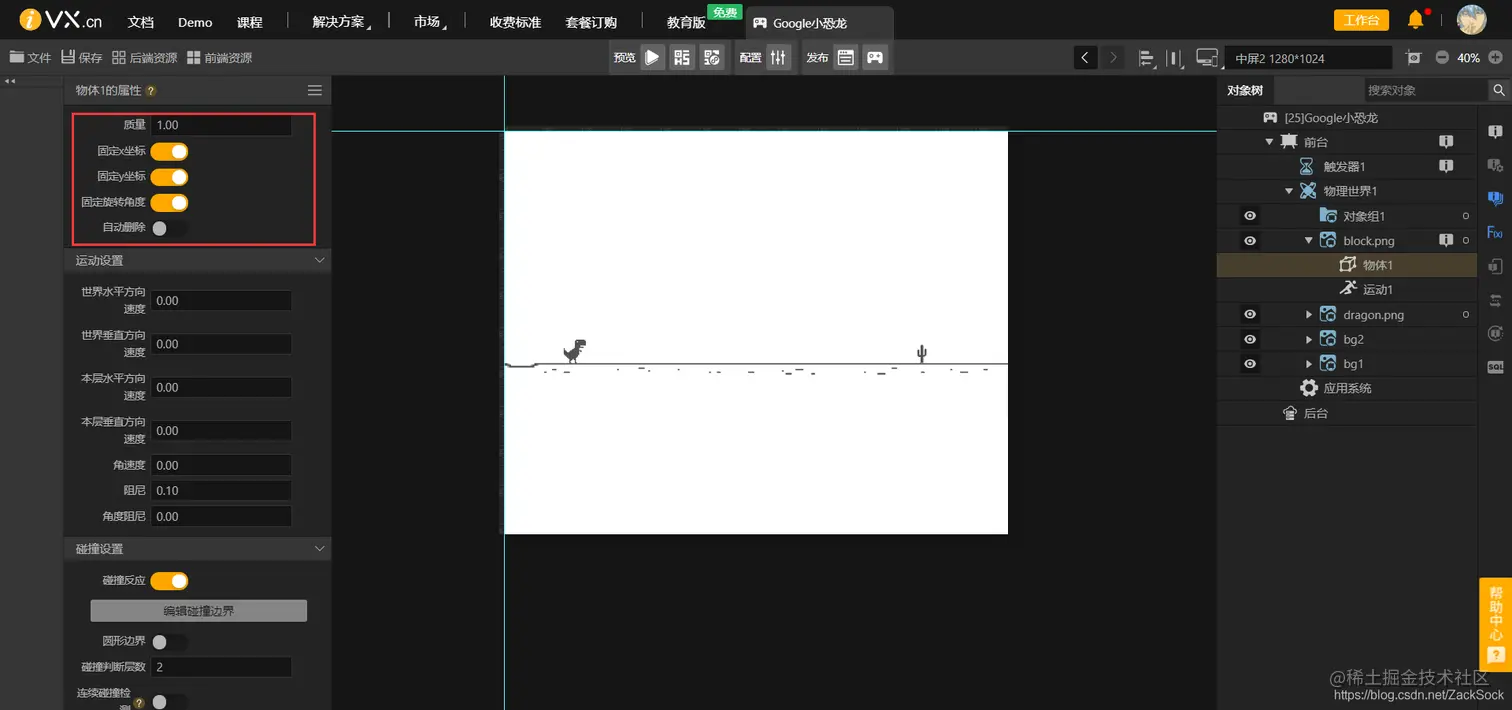The height and width of the screenshot is (710, 1512).
Task: Click the help icon beside 物体1的属性
Action: coord(151,91)
